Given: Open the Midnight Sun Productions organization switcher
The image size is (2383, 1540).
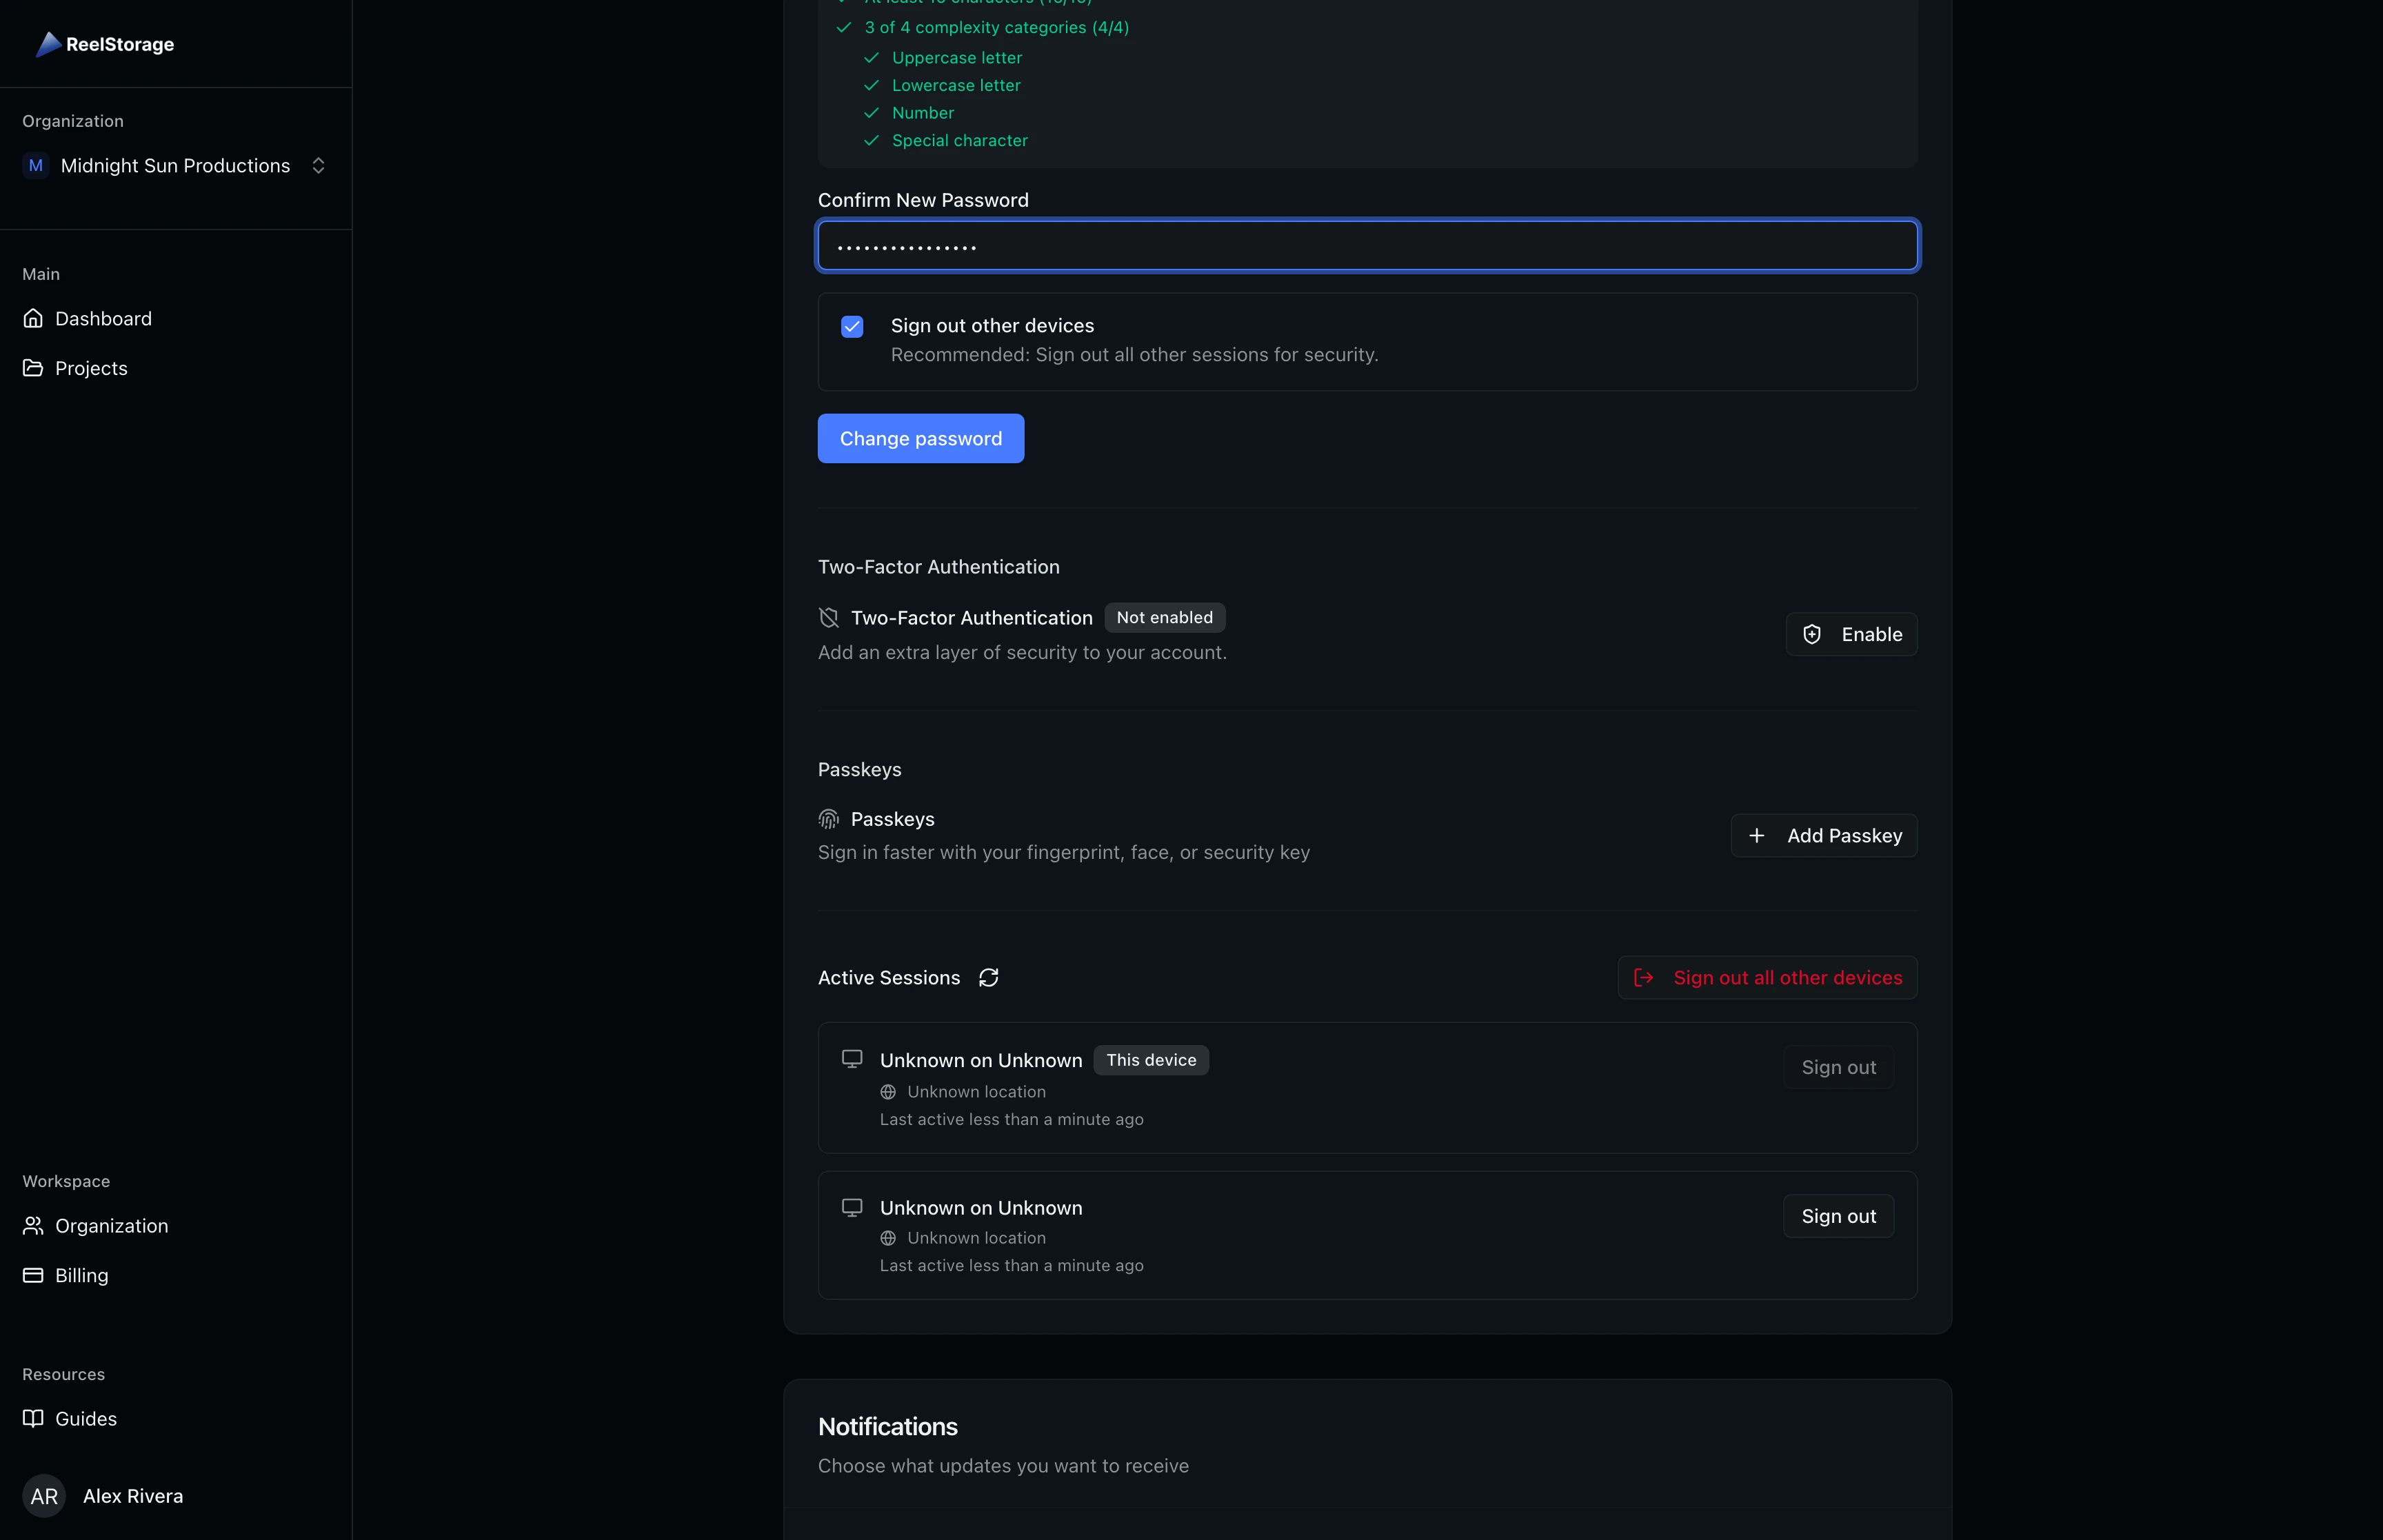Looking at the screenshot, I should pyautogui.click(x=175, y=165).
